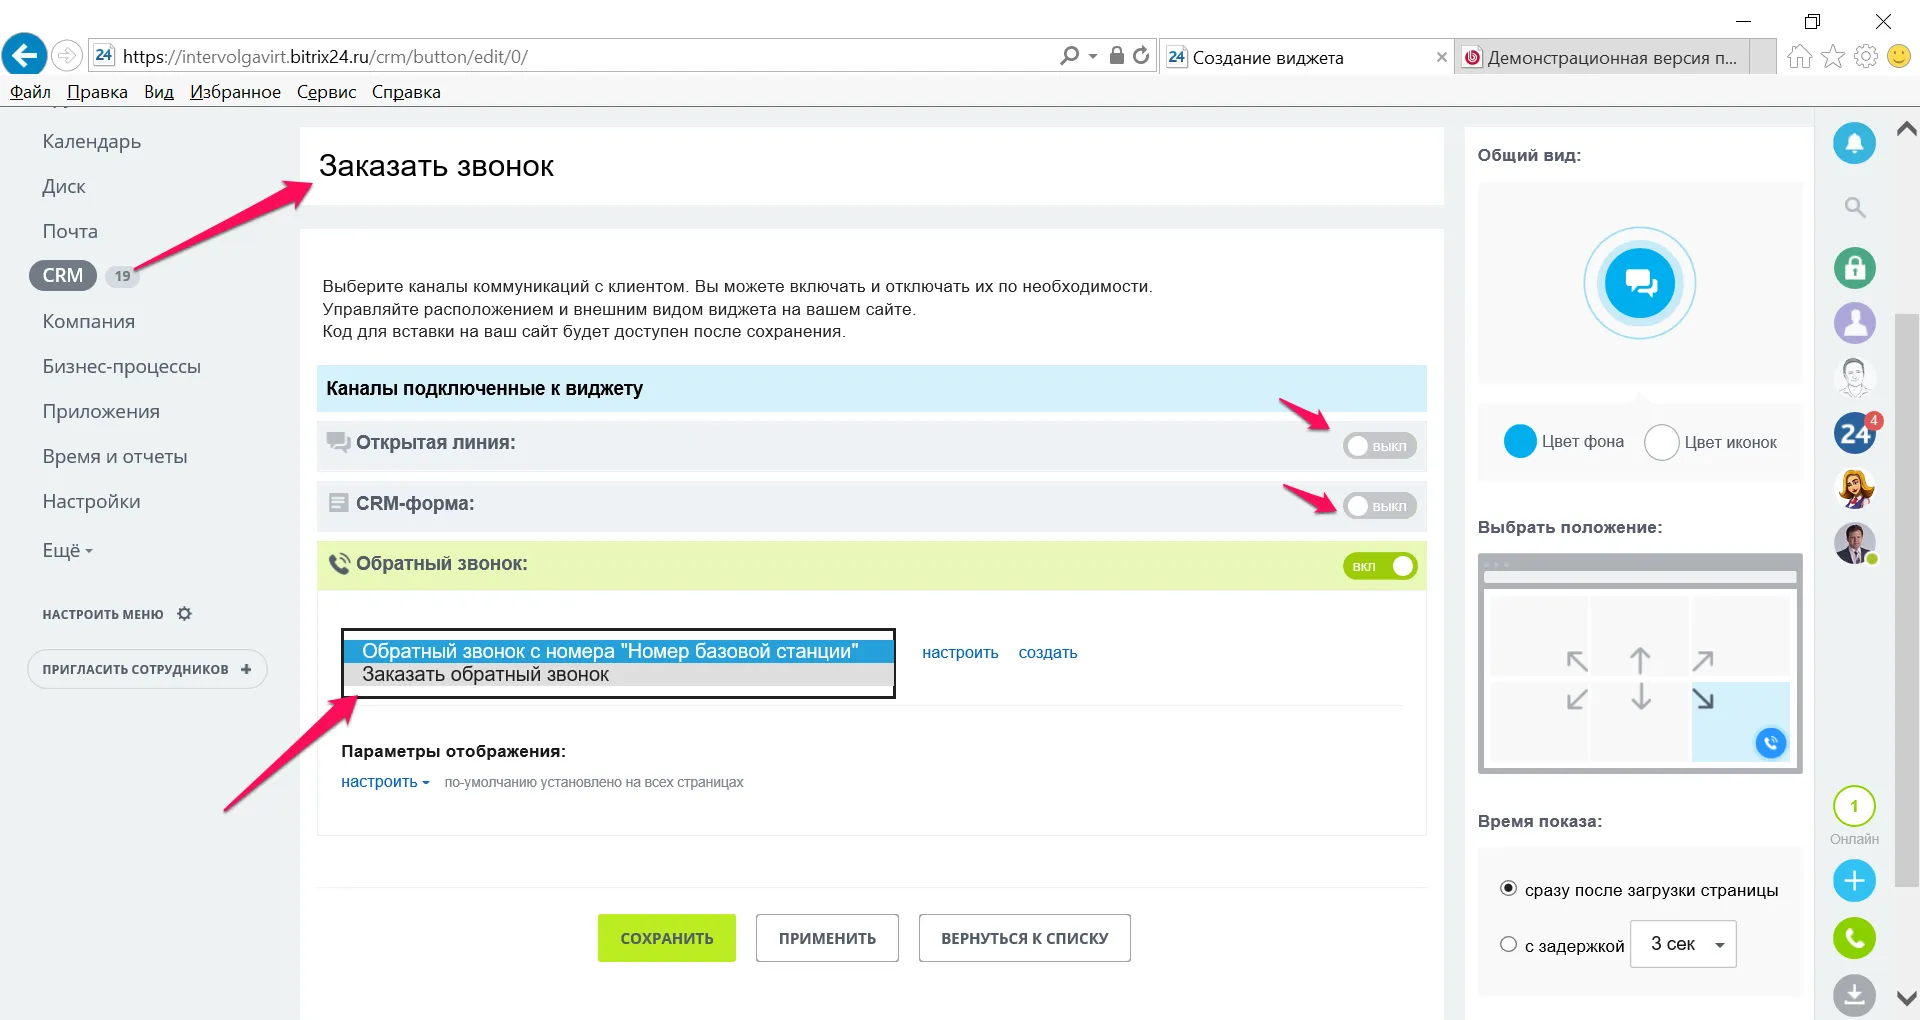Pick the Цвет фона color swatch
This screenshot has height=1020, width=1920.
point(1519,442)
